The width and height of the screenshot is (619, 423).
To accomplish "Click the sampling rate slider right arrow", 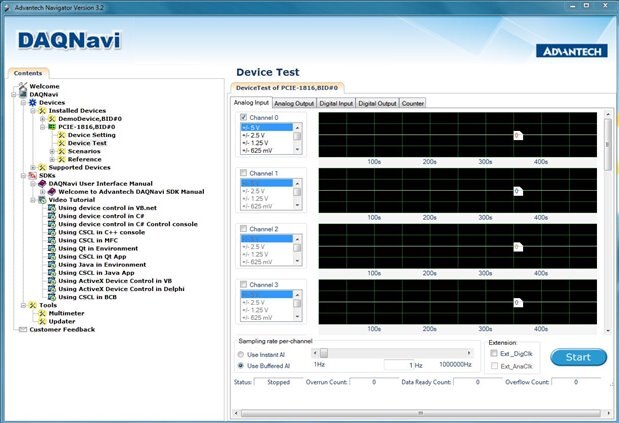I will click(469, 353).
